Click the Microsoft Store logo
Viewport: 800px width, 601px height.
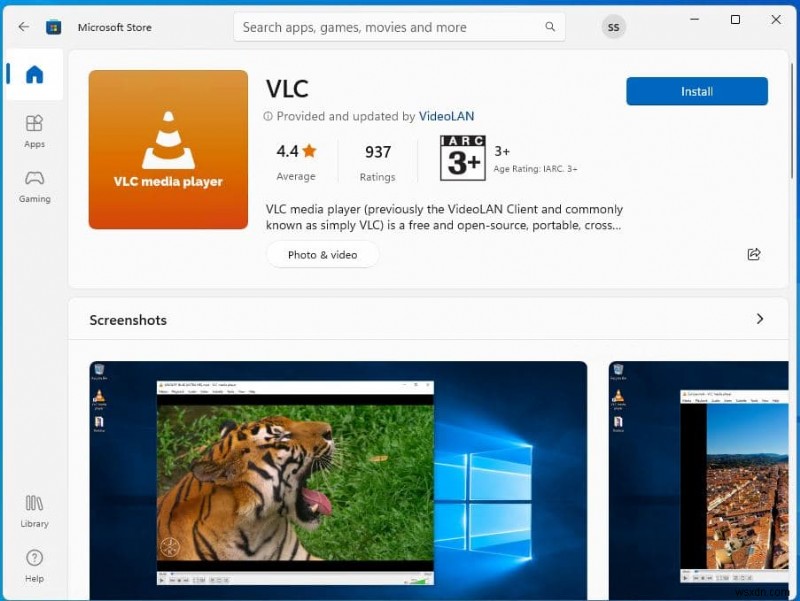(54, 27)
